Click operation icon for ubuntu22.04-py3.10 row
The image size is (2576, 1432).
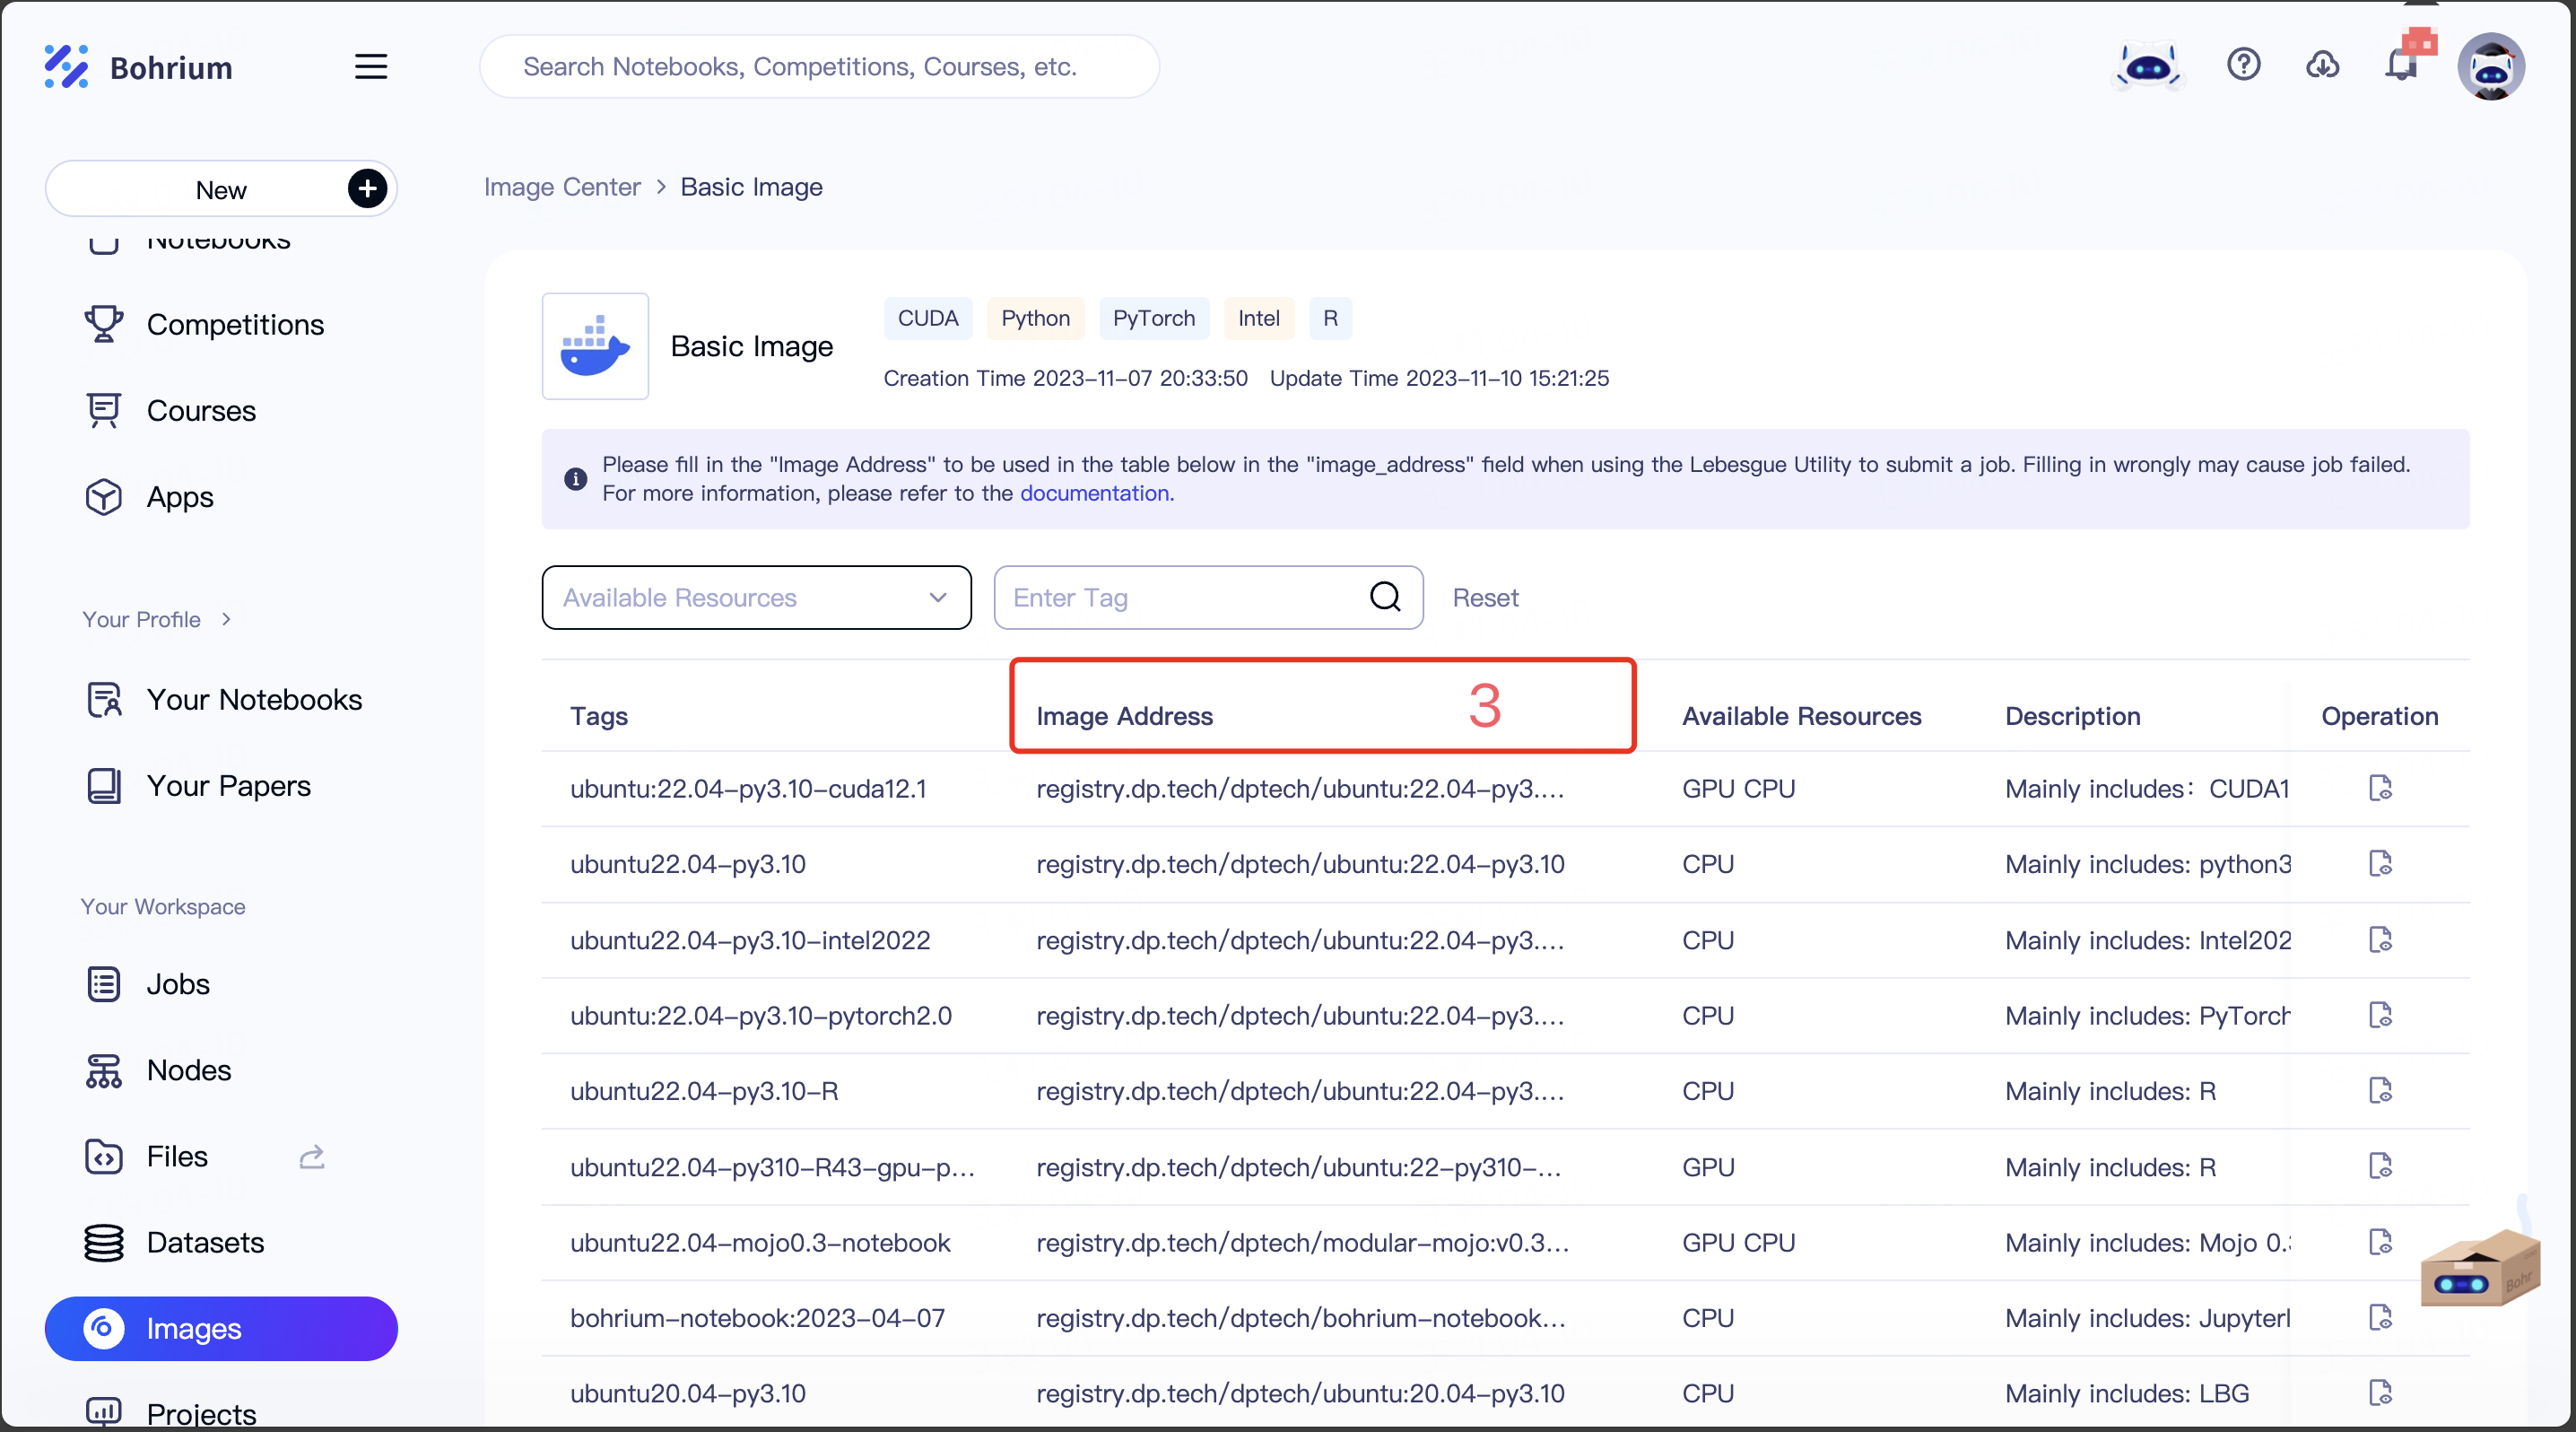[x=2380, y=864]
